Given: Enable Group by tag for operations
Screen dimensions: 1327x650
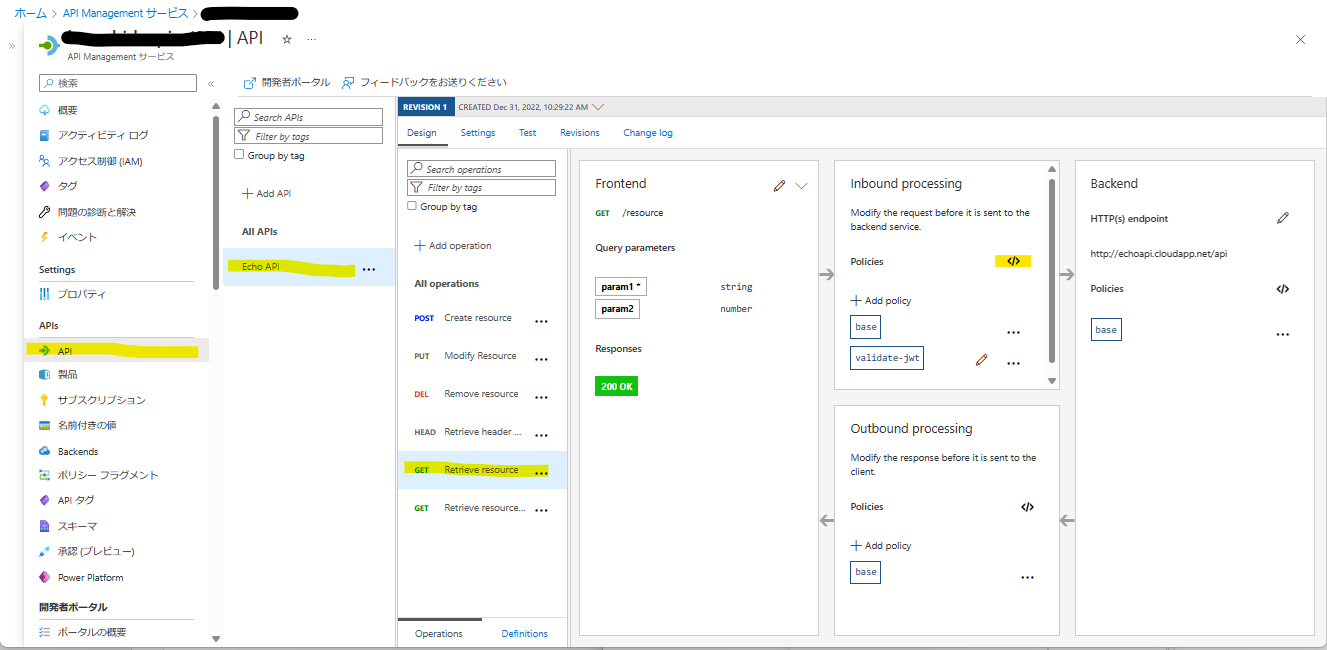Looking at the screenshot, I should pos(413,206).
